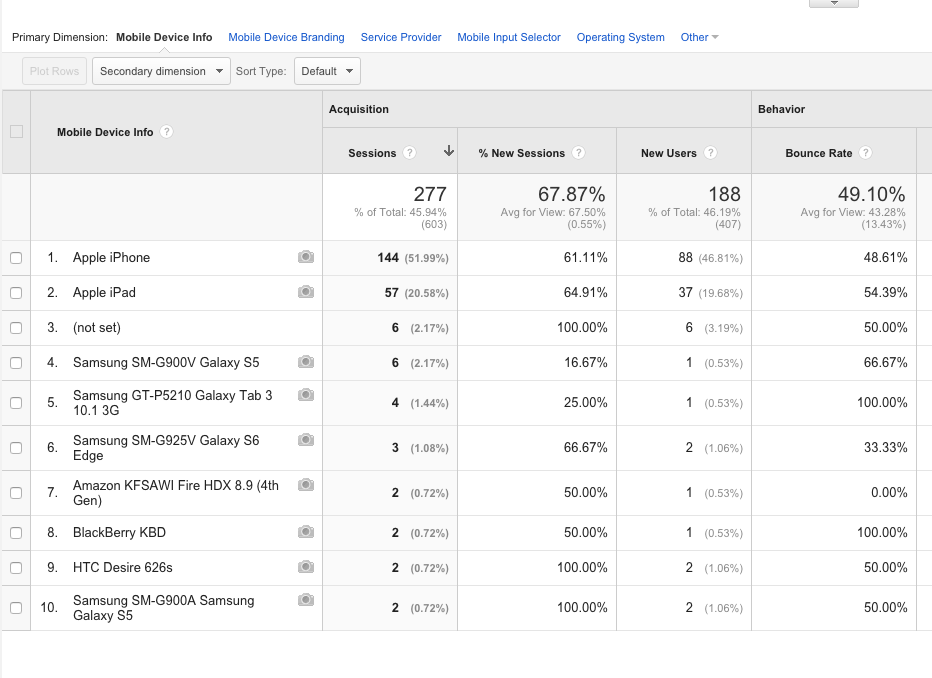Click Apple iPhone device name
Image resolution: width=932 pixels, height=678 pixels.
112,257
